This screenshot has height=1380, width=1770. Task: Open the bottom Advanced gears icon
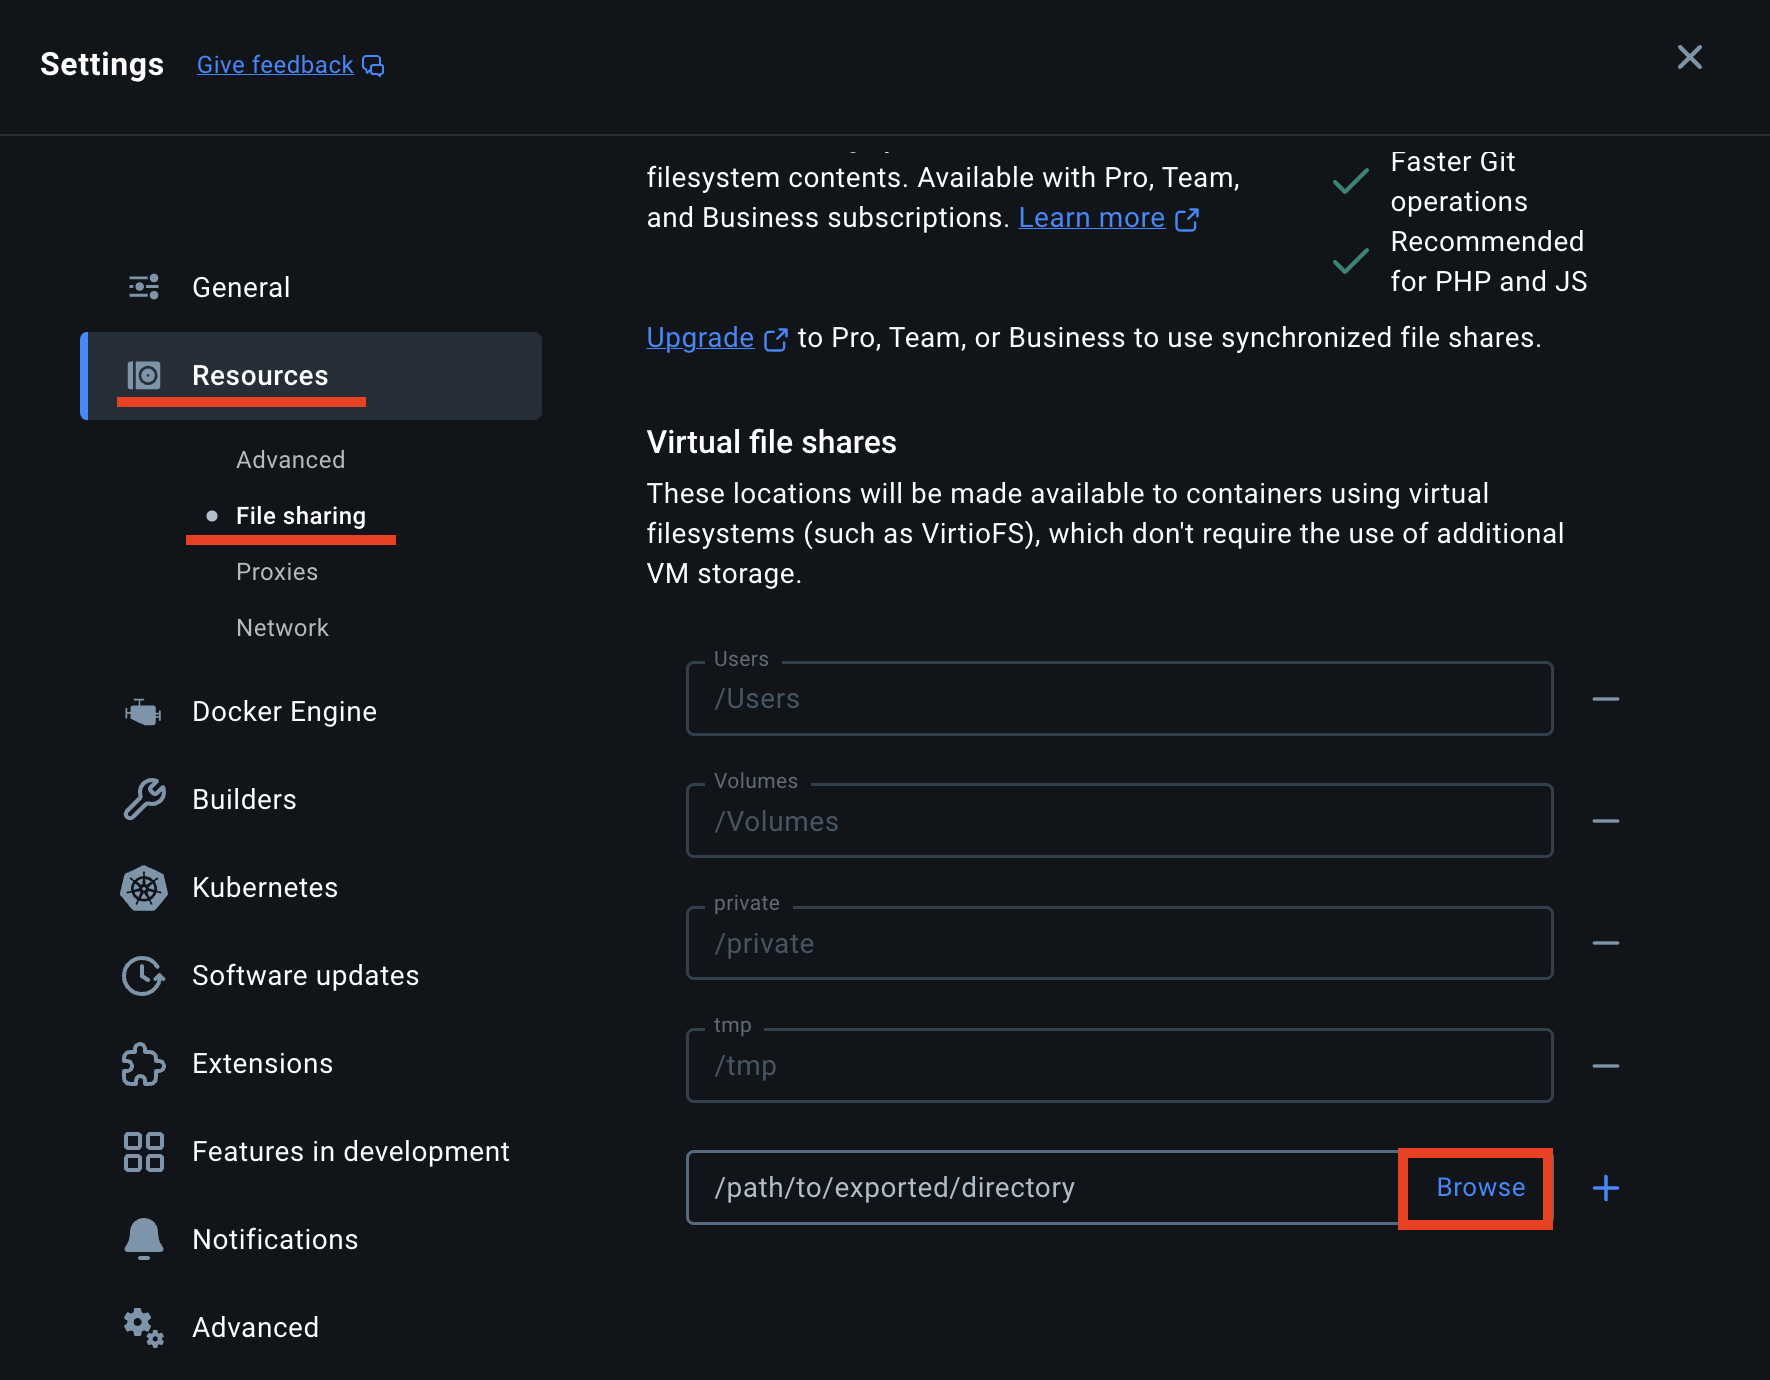144,1328
